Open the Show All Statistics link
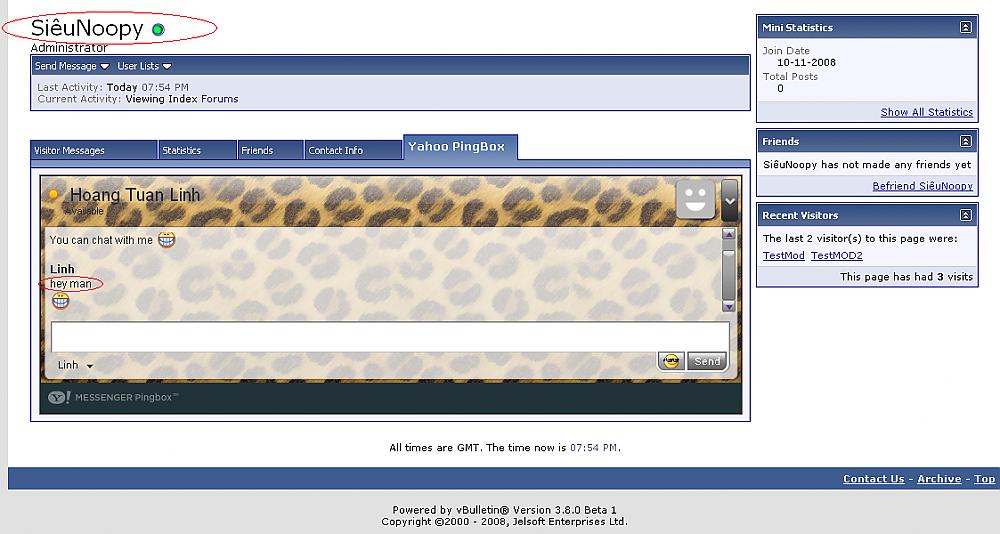1000x534 pixels. tap(926, 112)
